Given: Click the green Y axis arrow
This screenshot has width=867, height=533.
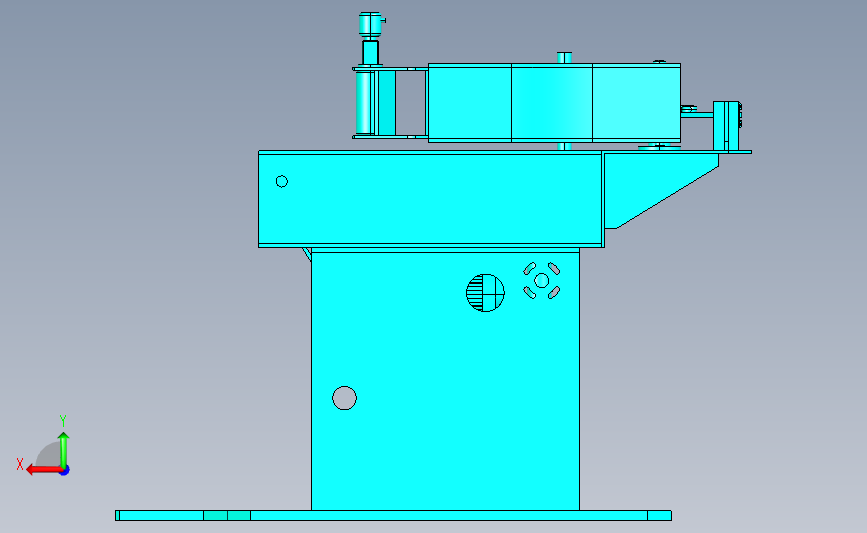Looking at the screenshot, I should tap(64, 450).
